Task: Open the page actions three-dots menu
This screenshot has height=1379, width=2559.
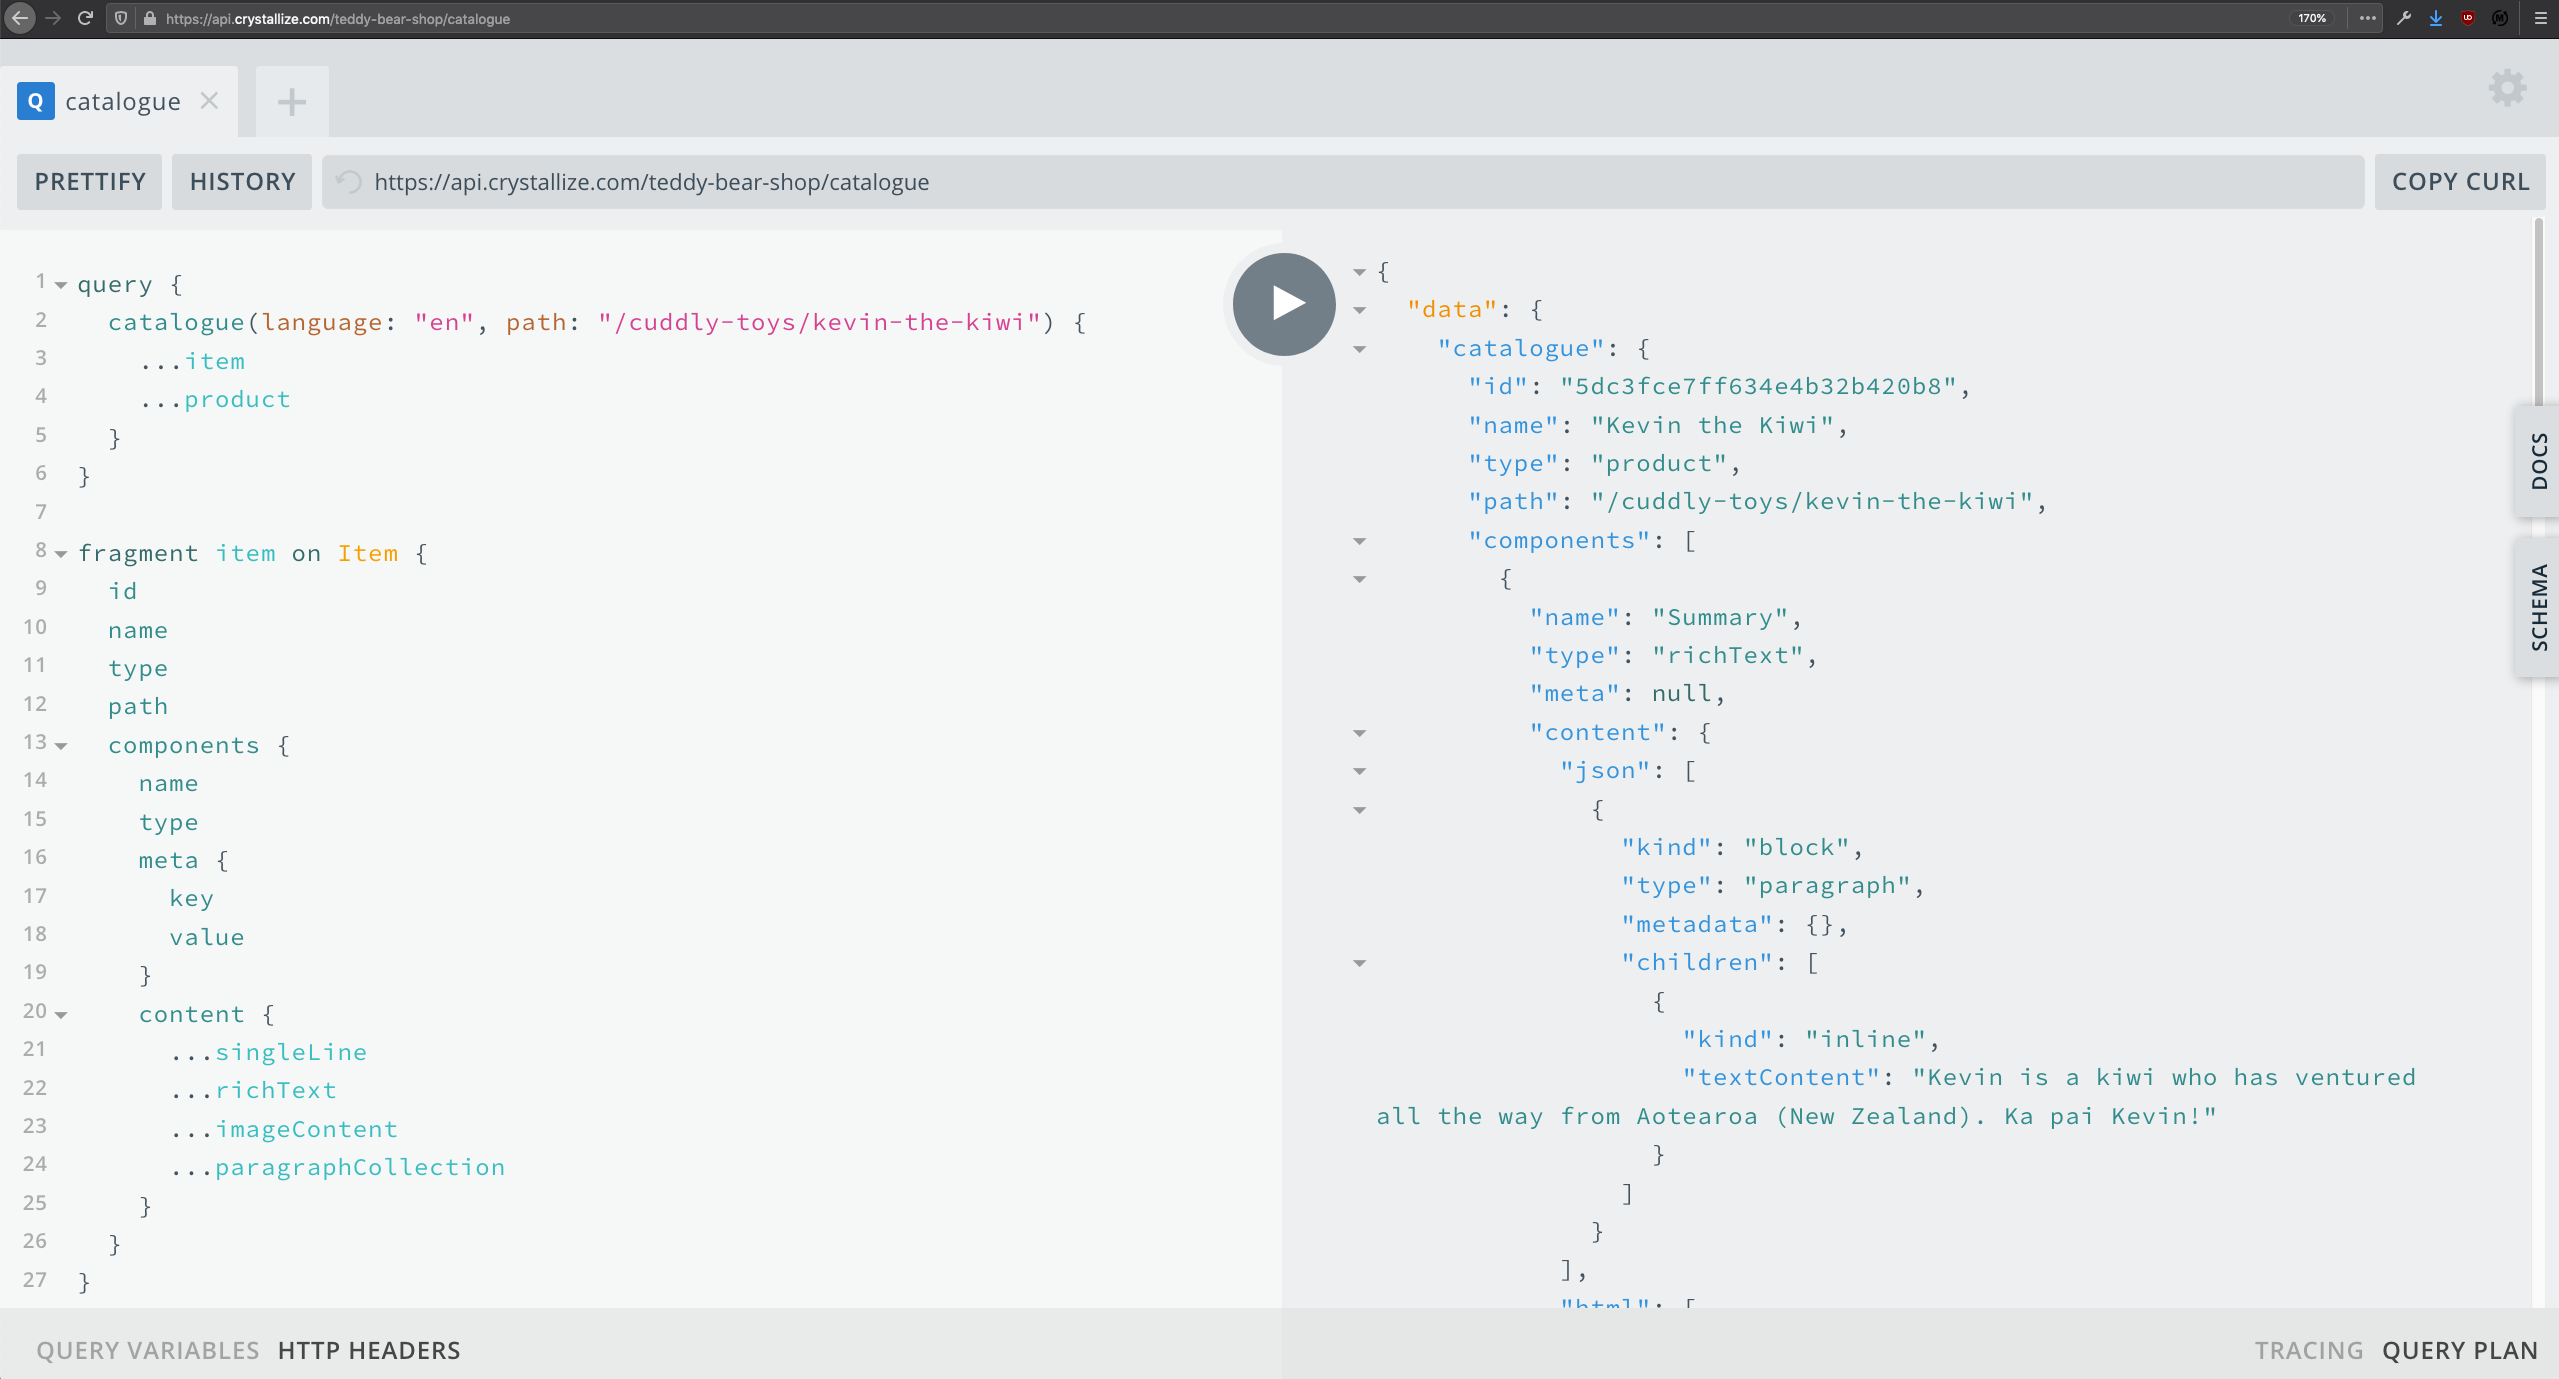Action: pyautogui.click(x=2367, y=18)
